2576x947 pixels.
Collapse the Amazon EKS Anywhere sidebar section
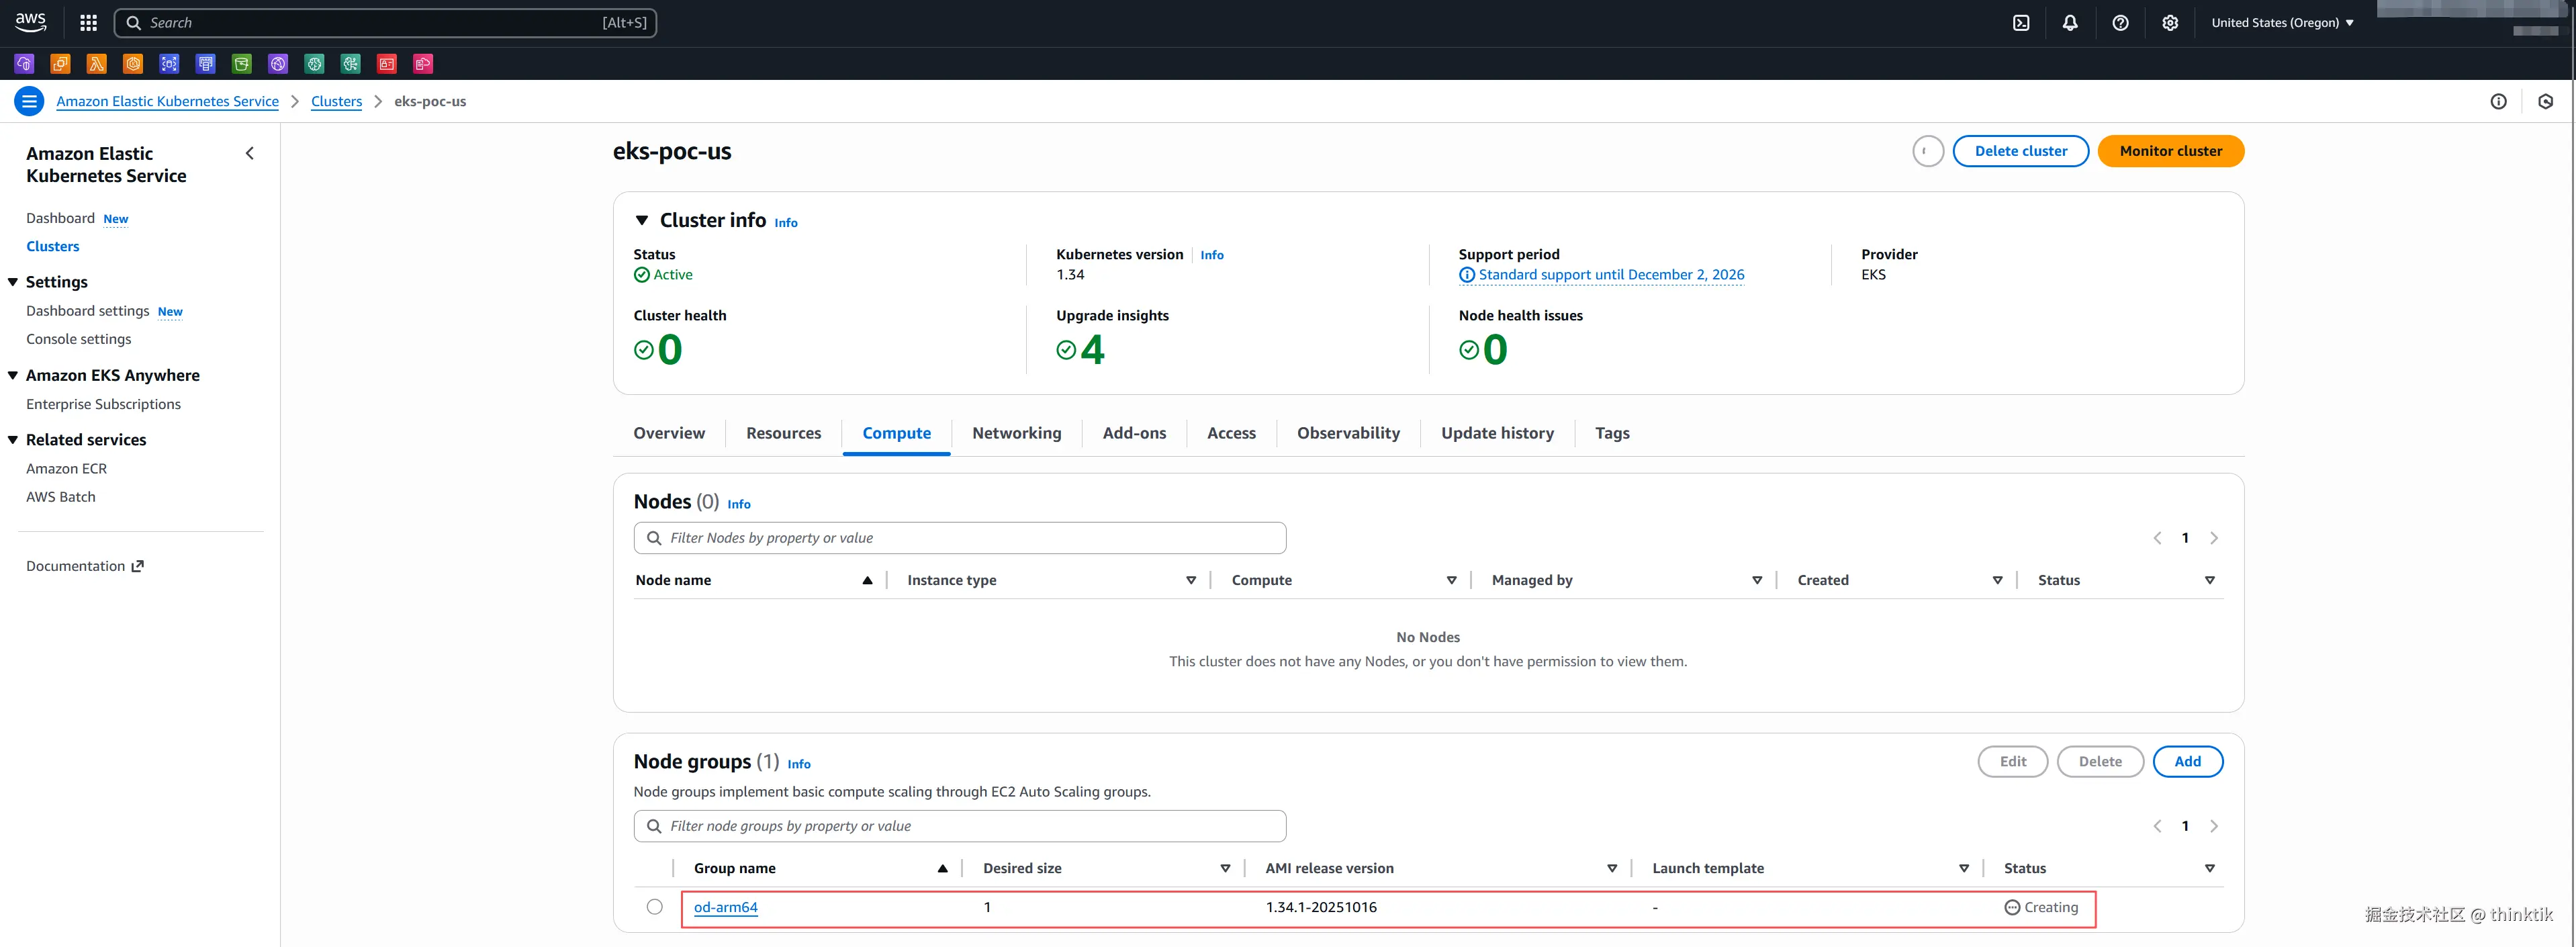[x=13, y=375]
